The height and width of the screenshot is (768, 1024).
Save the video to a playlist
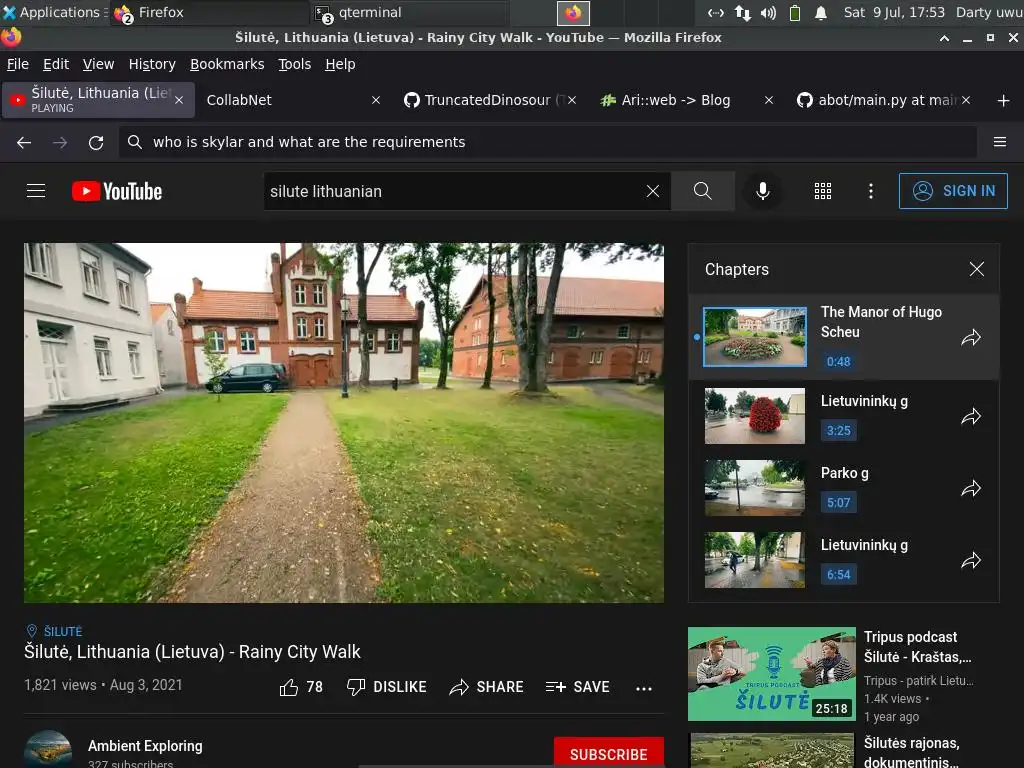(578, 687)
